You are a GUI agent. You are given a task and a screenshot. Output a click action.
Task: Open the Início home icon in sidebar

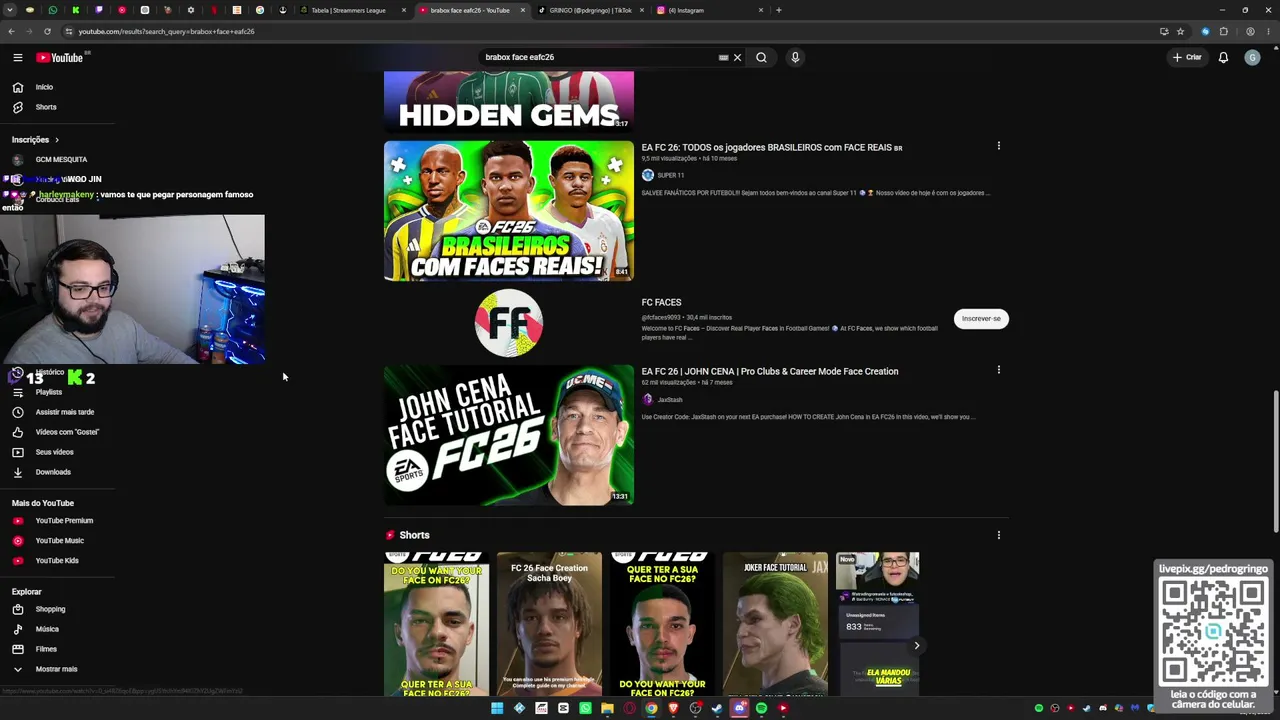point(17,87)
